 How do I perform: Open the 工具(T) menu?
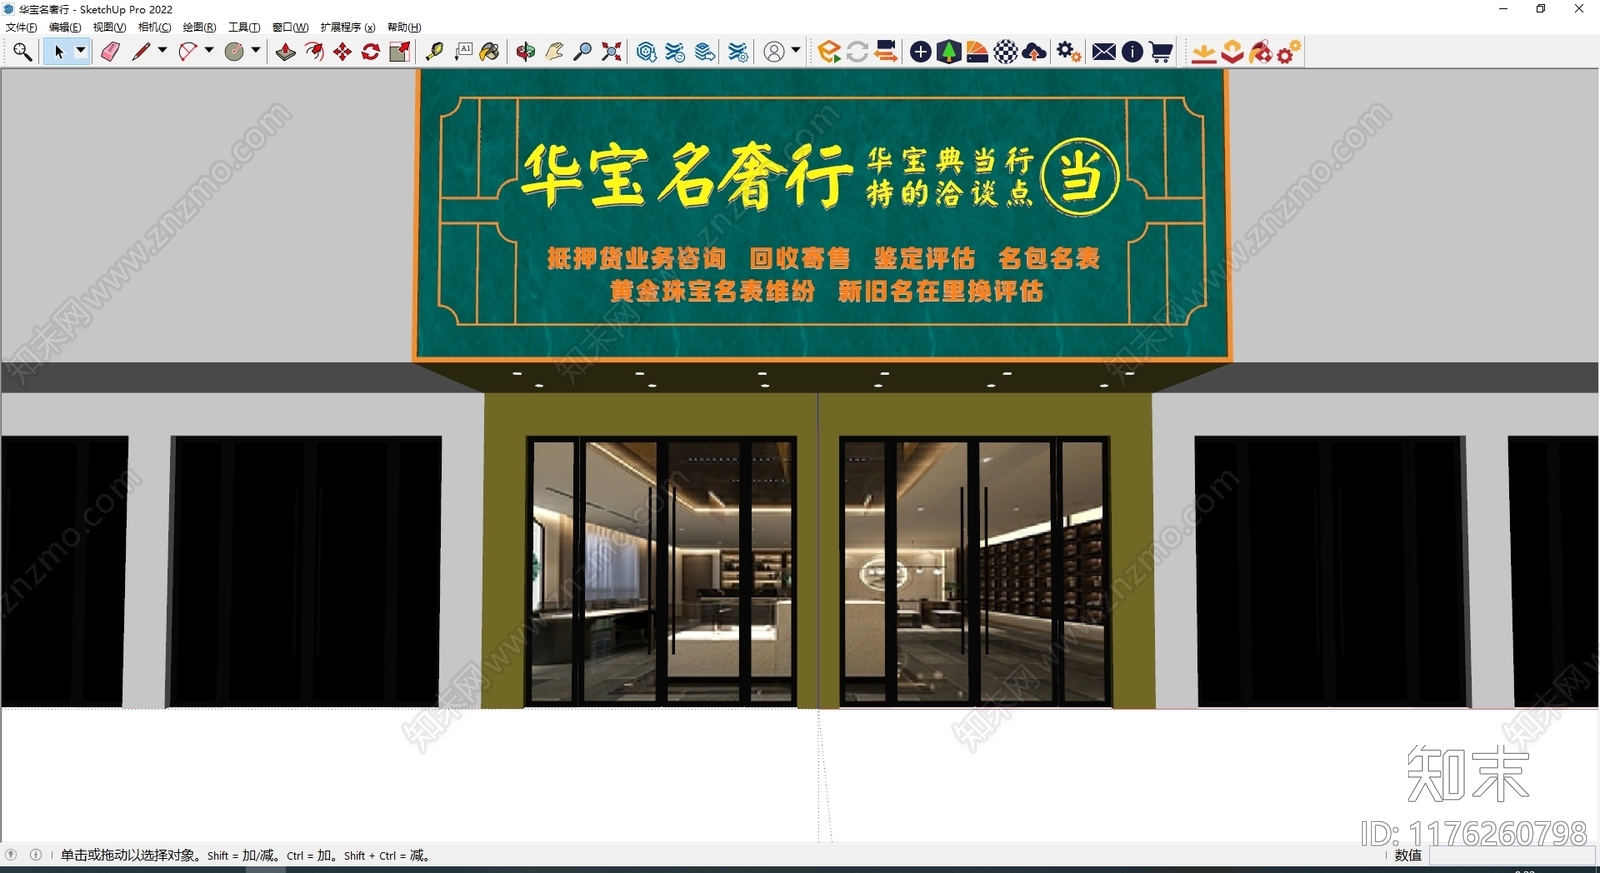pyautogui.click(x=244, y=28)
